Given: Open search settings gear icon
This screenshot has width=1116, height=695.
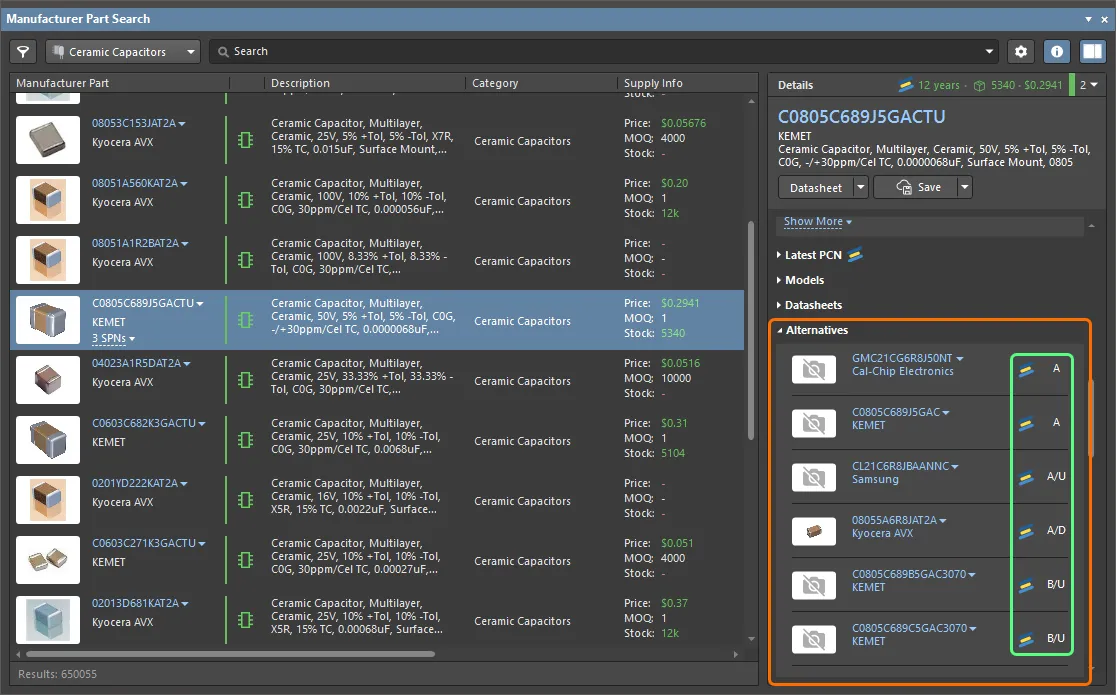Looking at the screenshot, I should (1020, 51).
